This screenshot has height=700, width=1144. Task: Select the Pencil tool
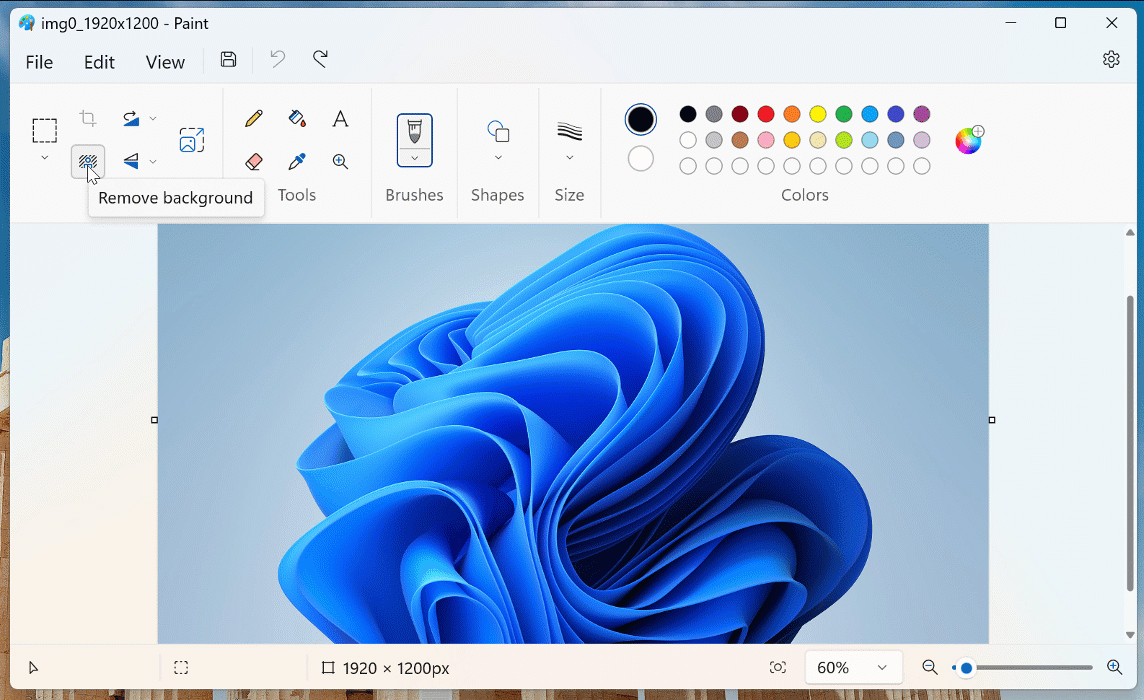254,119
